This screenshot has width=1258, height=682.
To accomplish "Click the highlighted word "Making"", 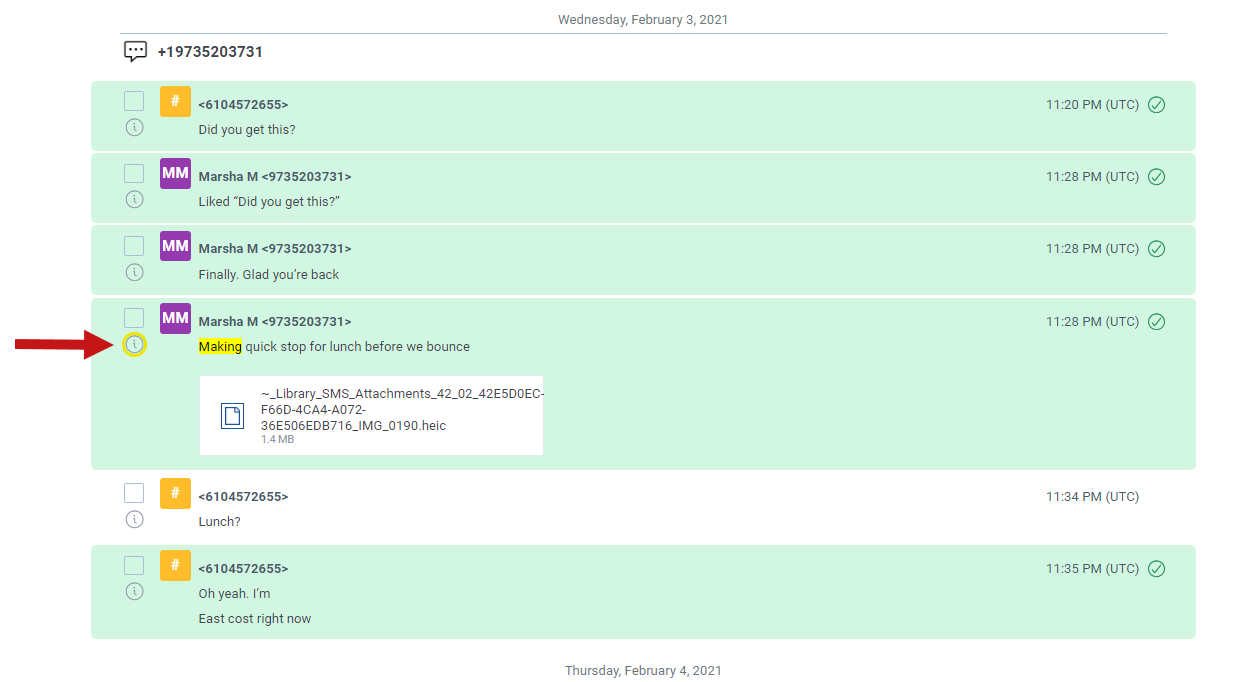I will pos(220,346).
